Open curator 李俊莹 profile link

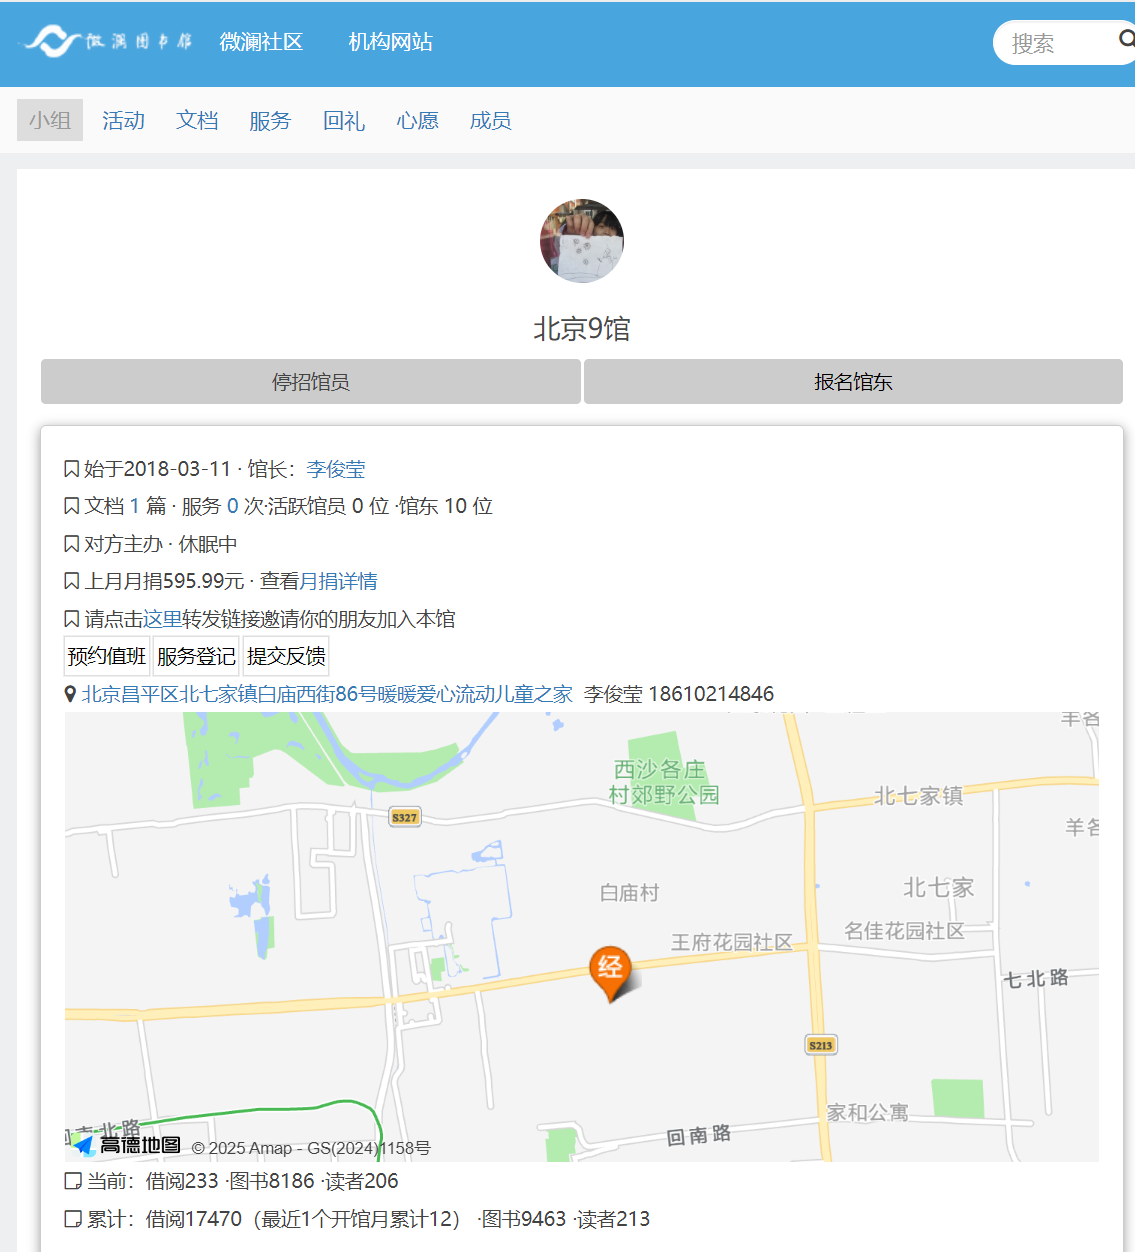tap(335, 469)
